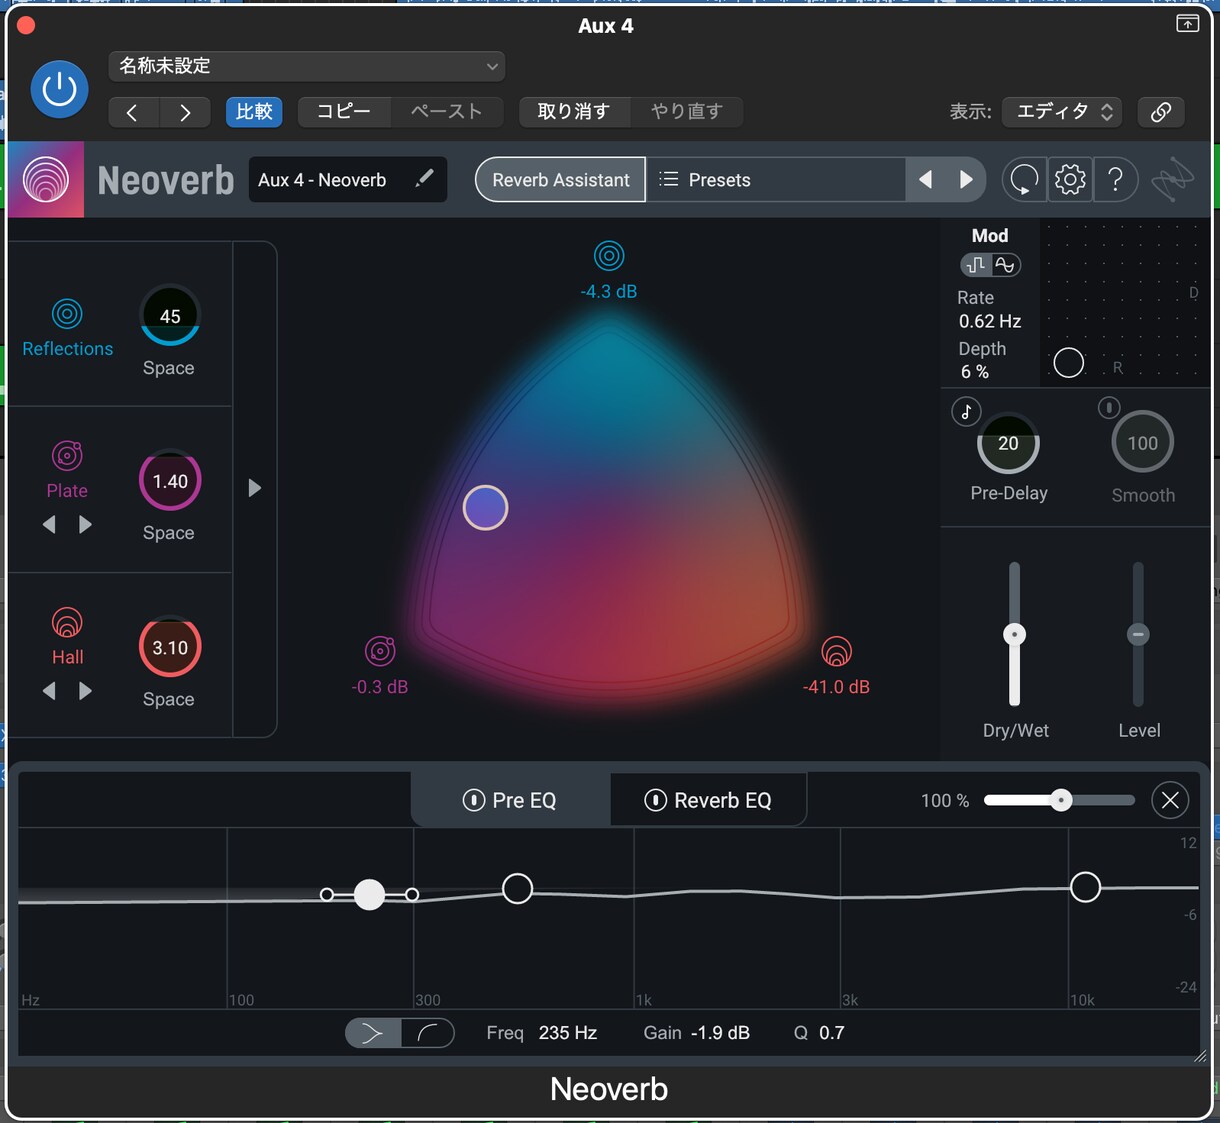Screen dimensions: 1220x1123
Task: Adjust the Reflections Space knob at 45
Action: coord(170,316)
